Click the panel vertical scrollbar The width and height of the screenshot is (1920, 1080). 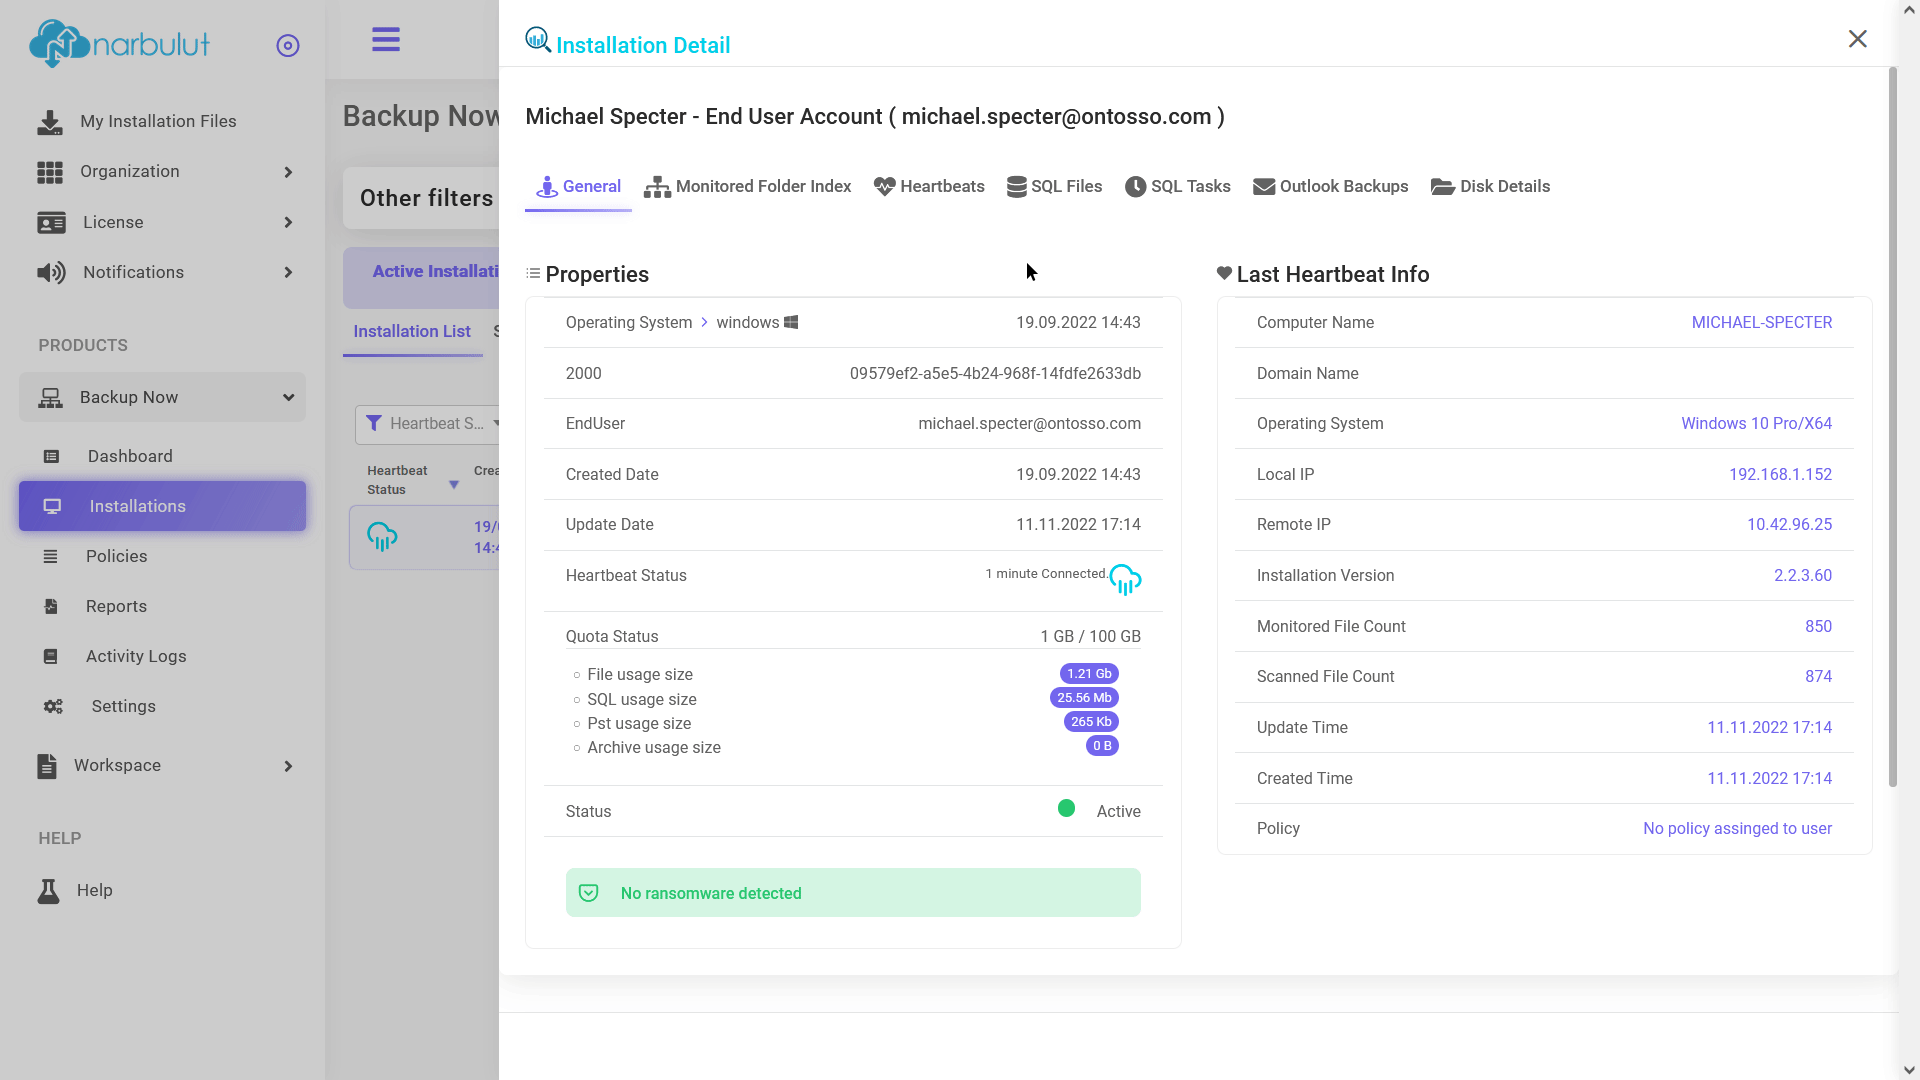click(1892, 427)
